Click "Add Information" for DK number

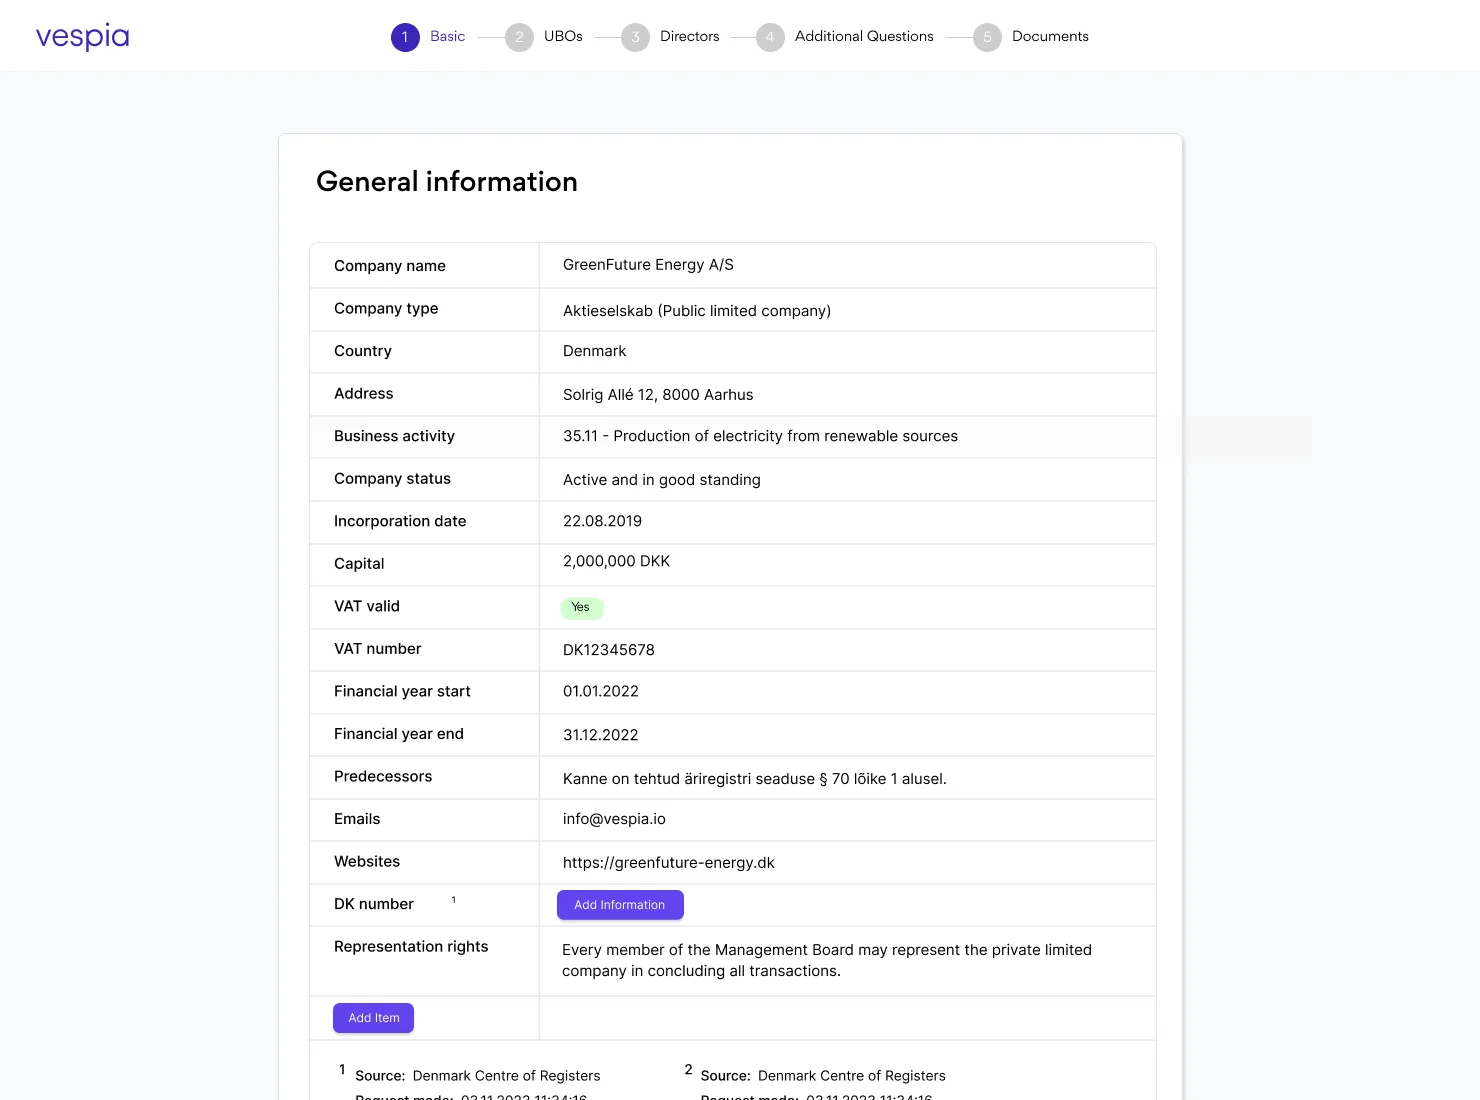620,904
